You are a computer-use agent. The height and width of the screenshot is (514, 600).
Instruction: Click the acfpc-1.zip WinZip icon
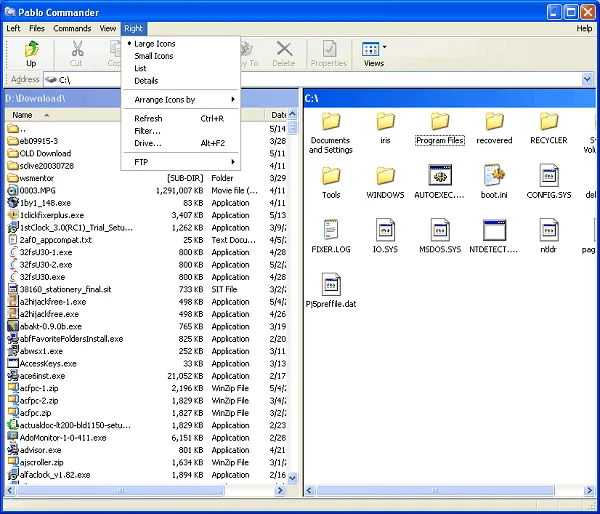[x=13, y=388]
